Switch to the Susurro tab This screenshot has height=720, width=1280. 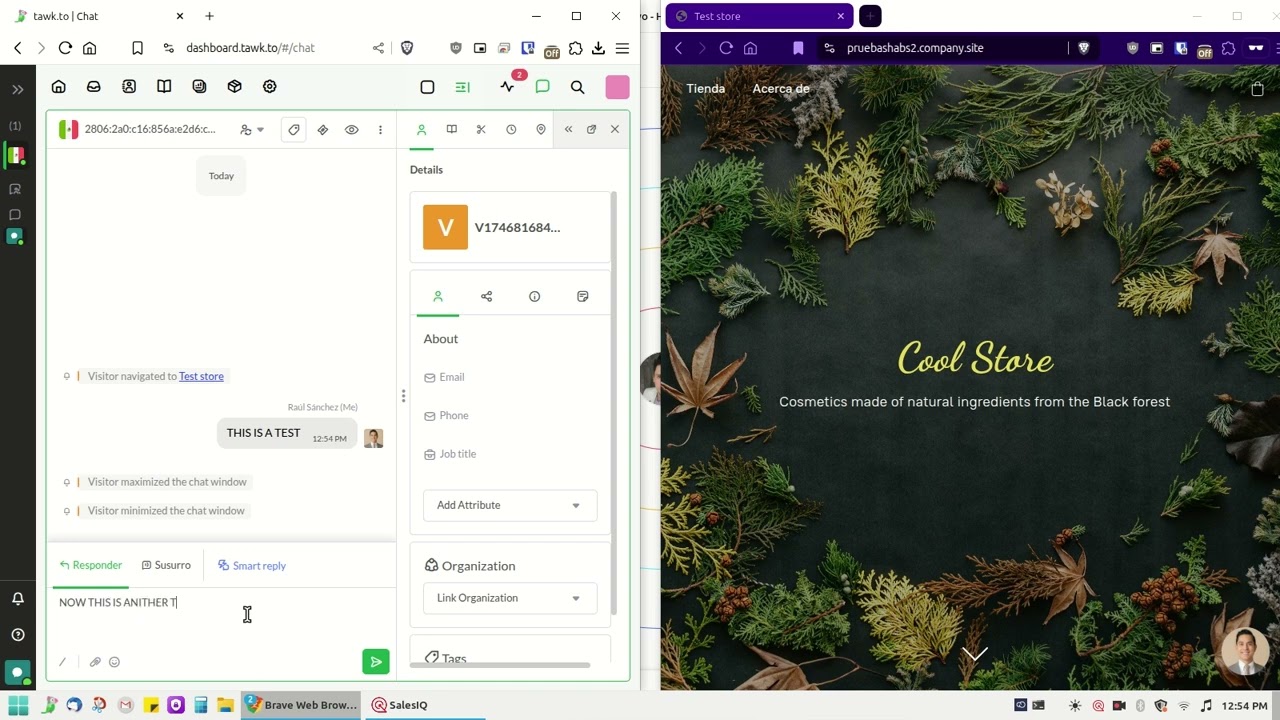coord(166,566)
